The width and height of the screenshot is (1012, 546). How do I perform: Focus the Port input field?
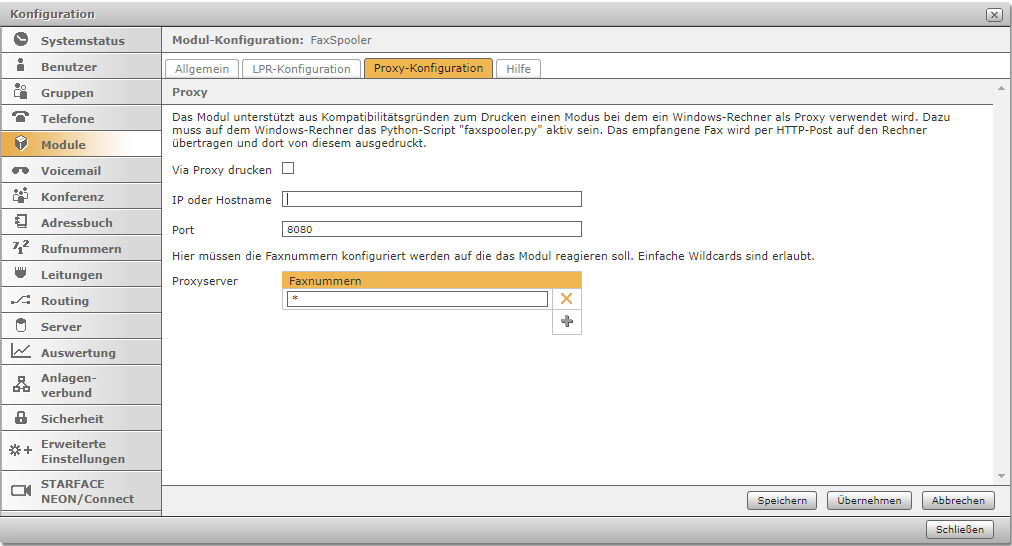click(x=431, y=229)
